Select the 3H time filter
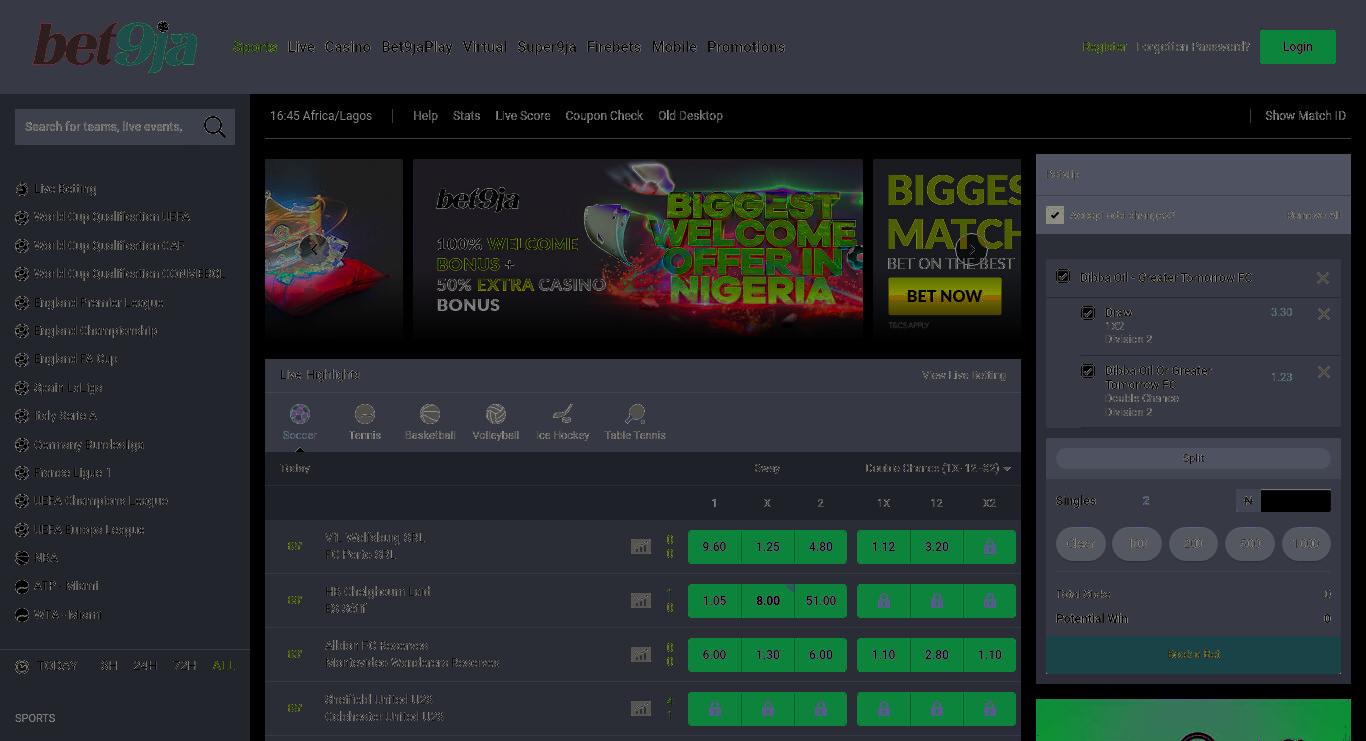Viewport: 1366px width, 741px height. coord(109,666)
